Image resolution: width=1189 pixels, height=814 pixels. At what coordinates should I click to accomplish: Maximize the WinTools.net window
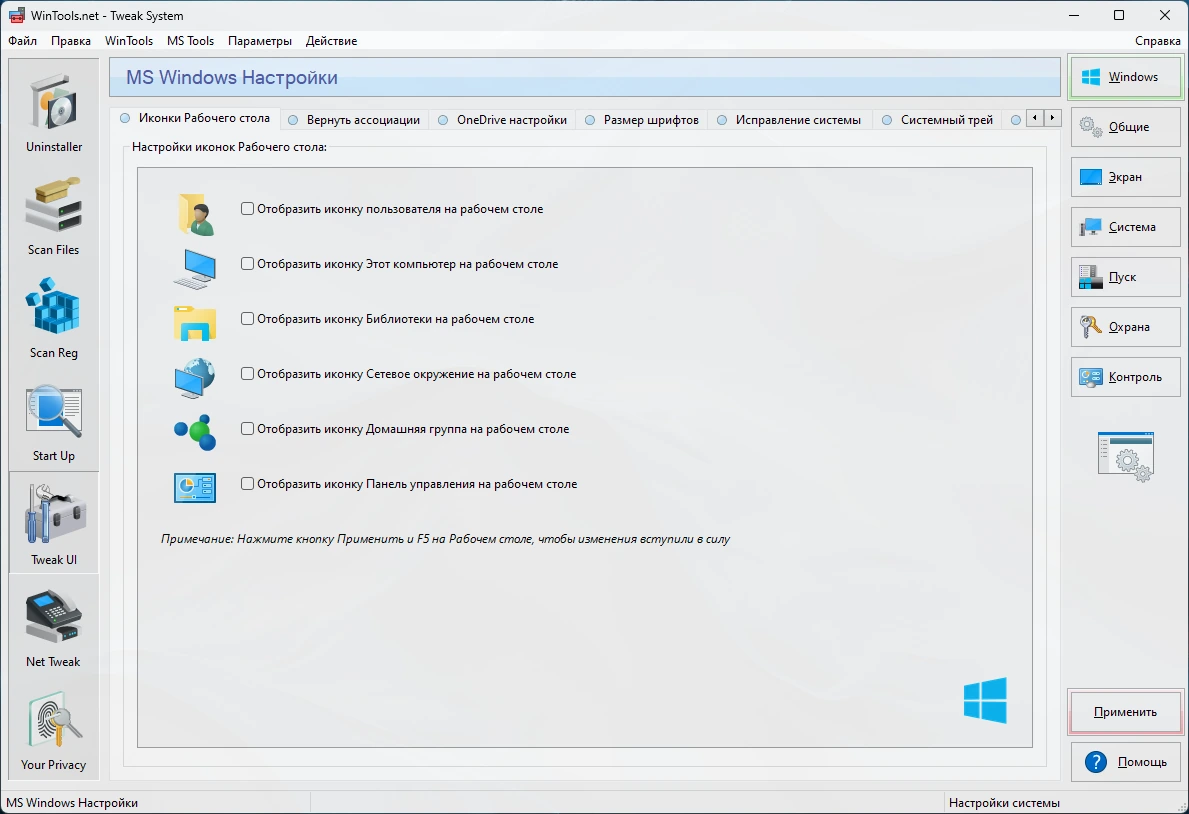click(x=1118, y=15)
